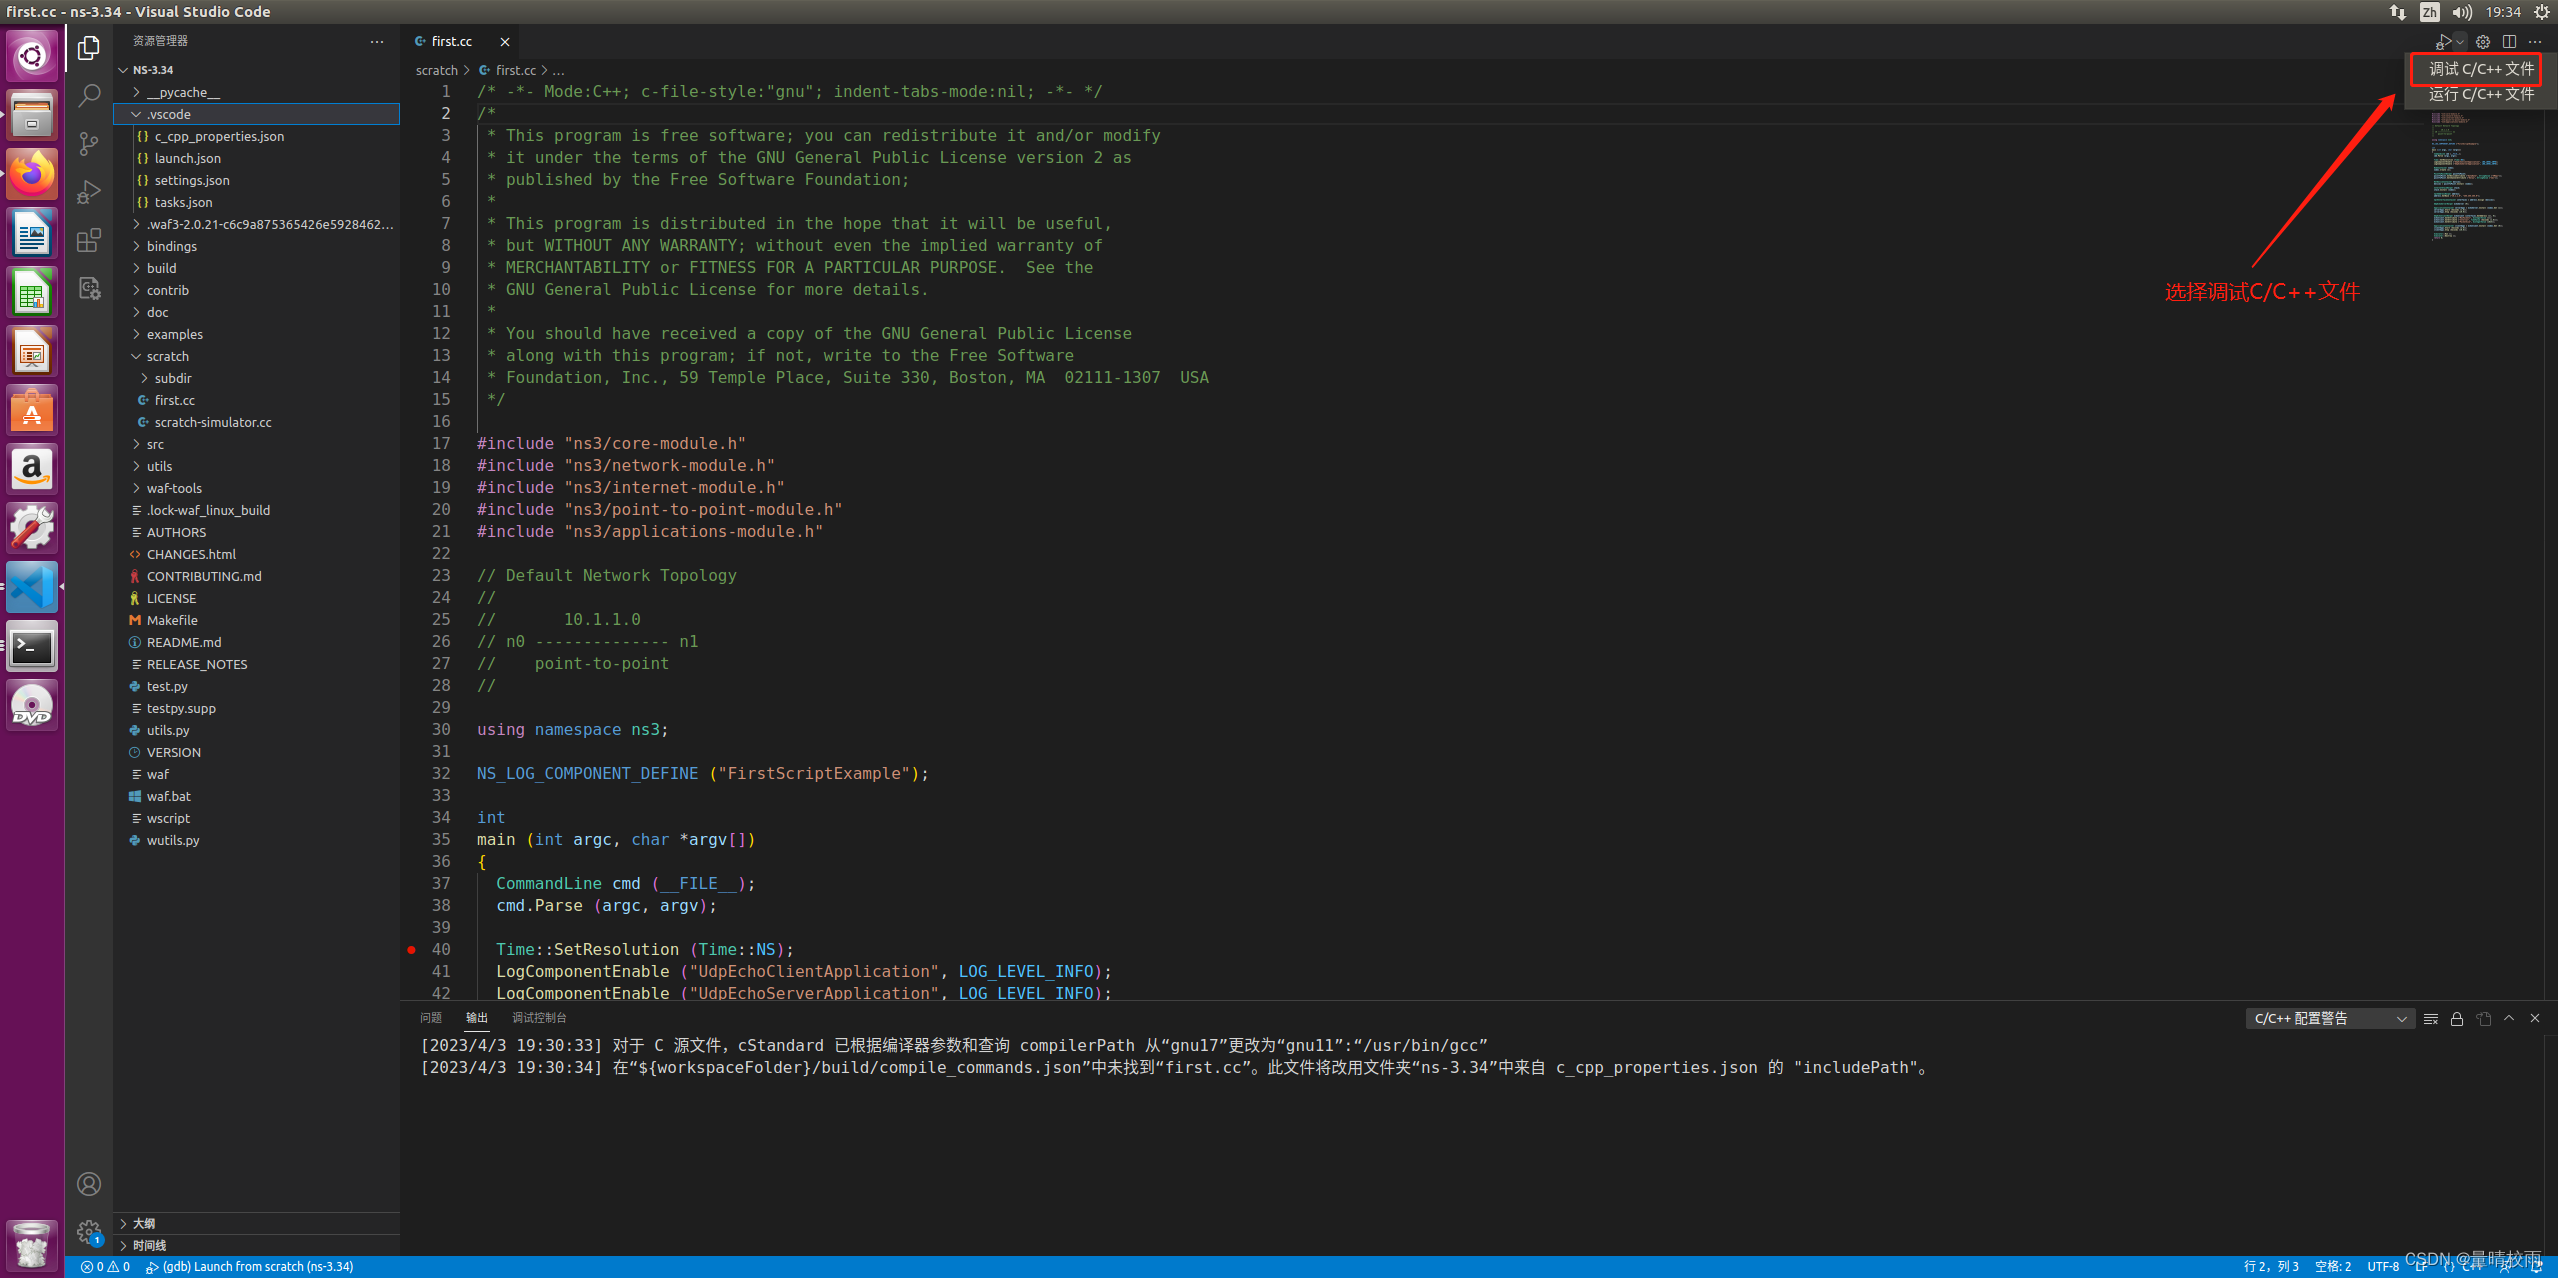Open the Source Control view
Screen dimensions: 2558x1278
pyautogui.click(x=89, y=143)
